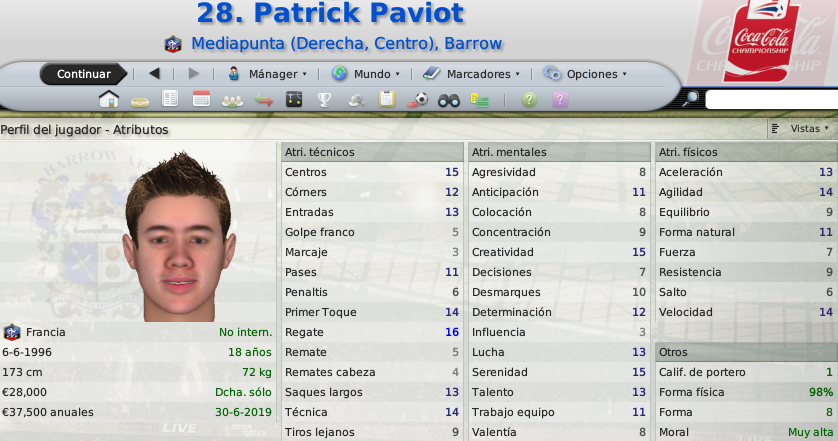The width and height of the screenshot is (838, 441).
Task: Open the tactics board icon
Action: 293,99
